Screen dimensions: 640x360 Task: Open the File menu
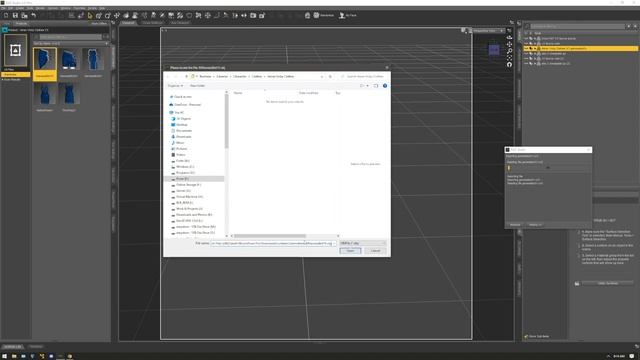tap(3, 8)
